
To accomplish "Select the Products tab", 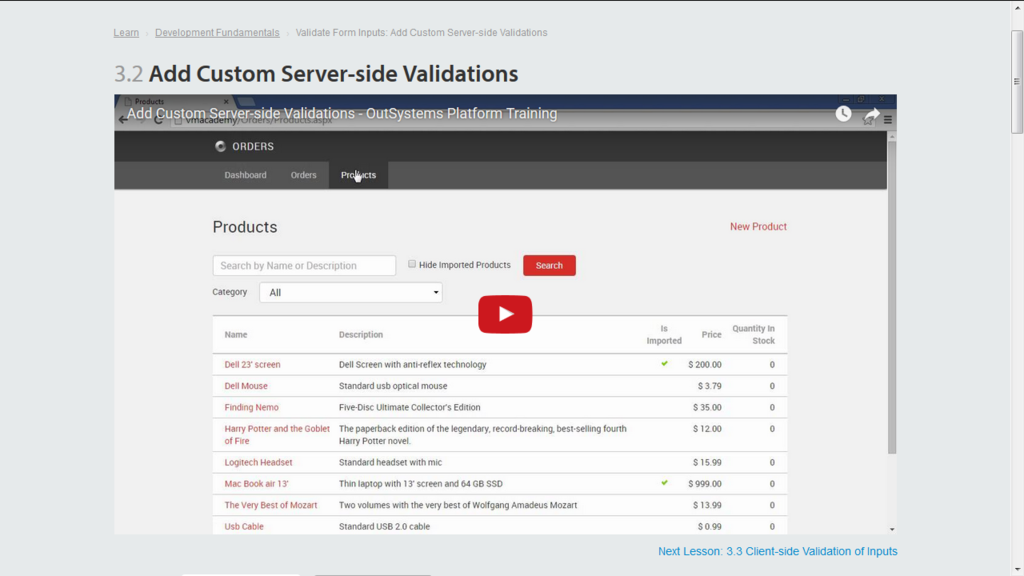I will [358, 175].
